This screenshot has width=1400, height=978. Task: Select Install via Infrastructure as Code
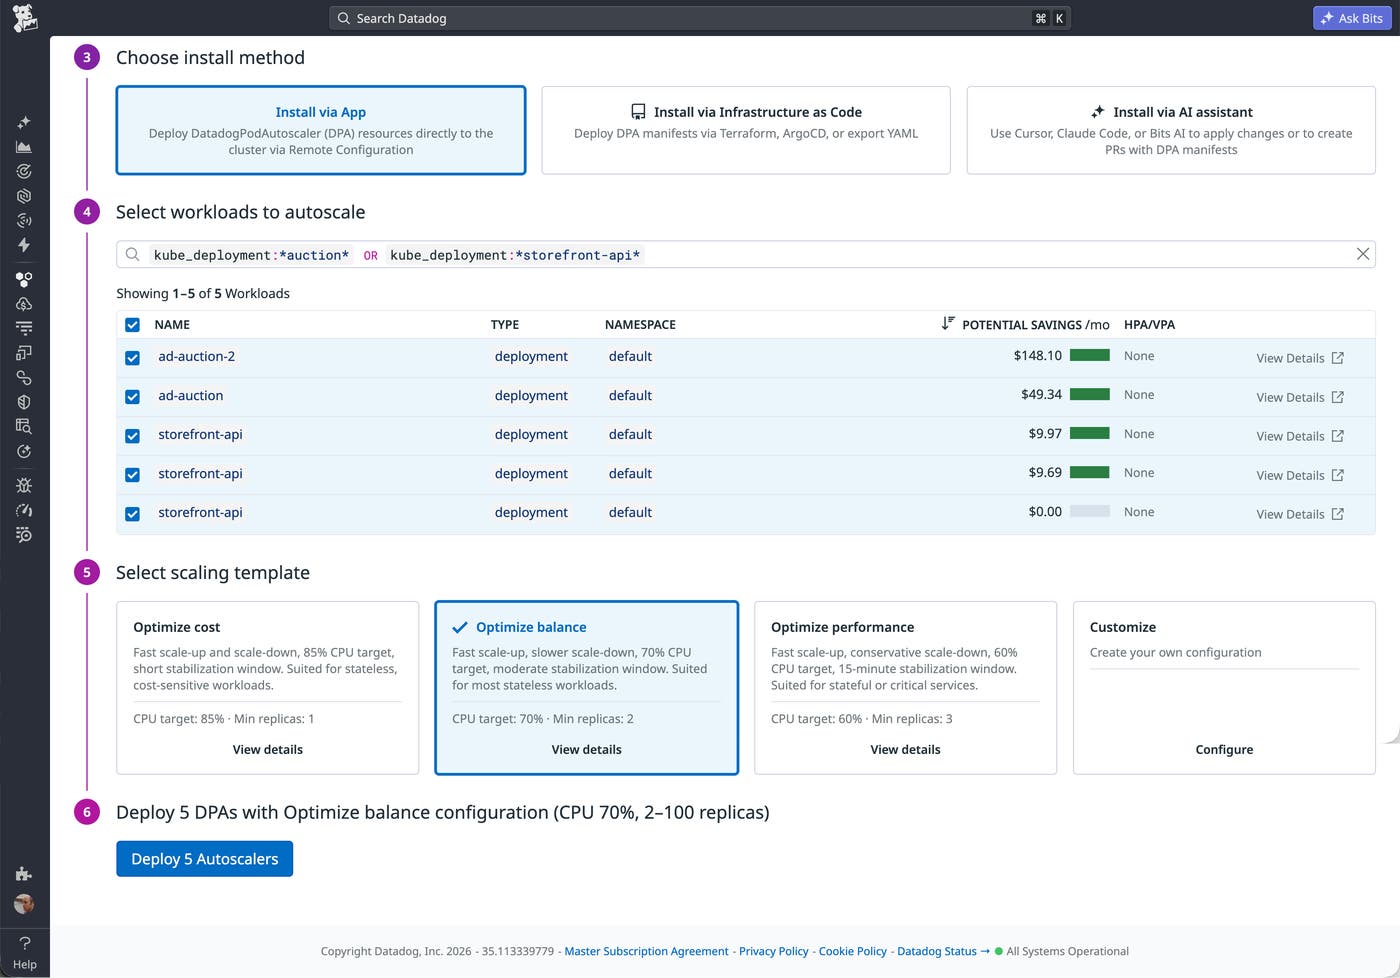[746, 130]
